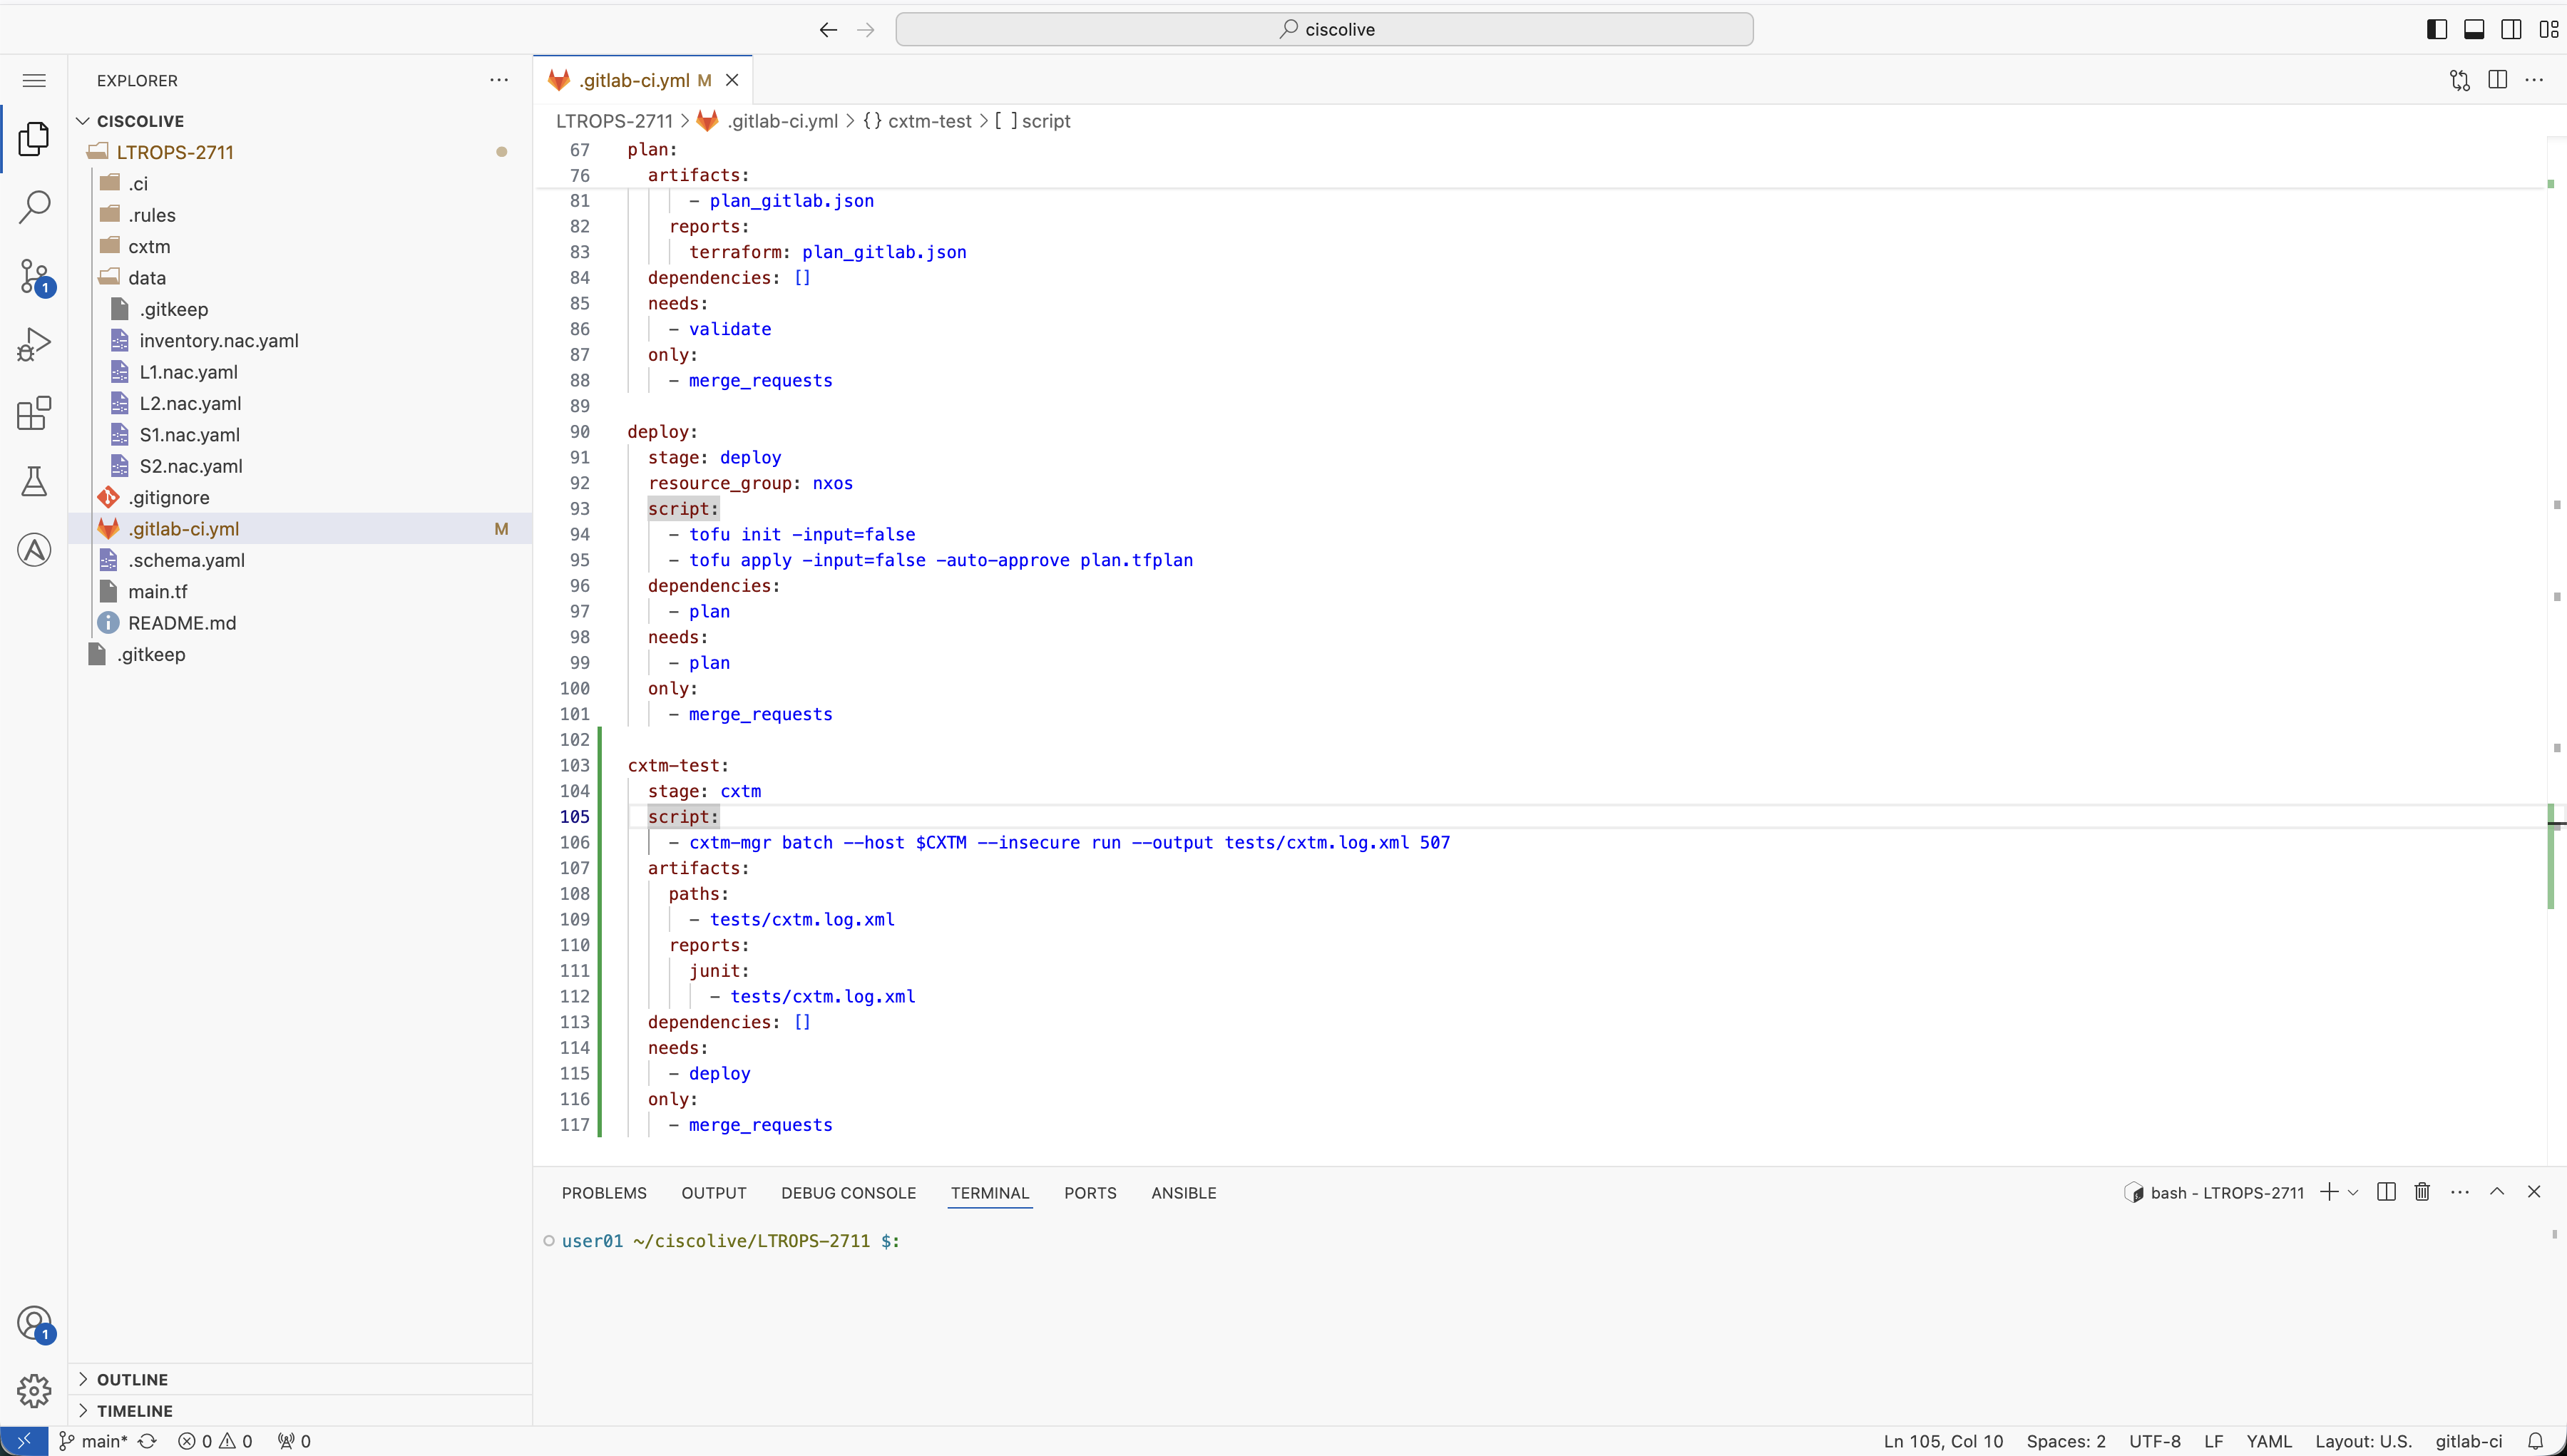Open Run and Debug view
This screenshot has width=2567, height=1456.
[x=34, y=344]
